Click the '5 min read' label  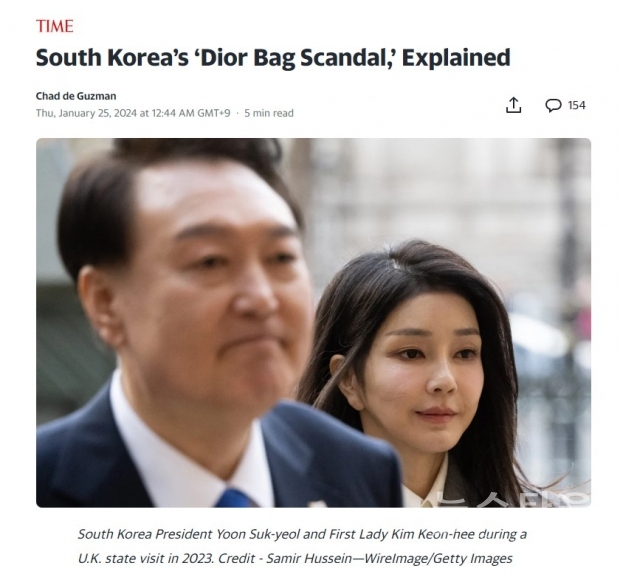point(269,113)
